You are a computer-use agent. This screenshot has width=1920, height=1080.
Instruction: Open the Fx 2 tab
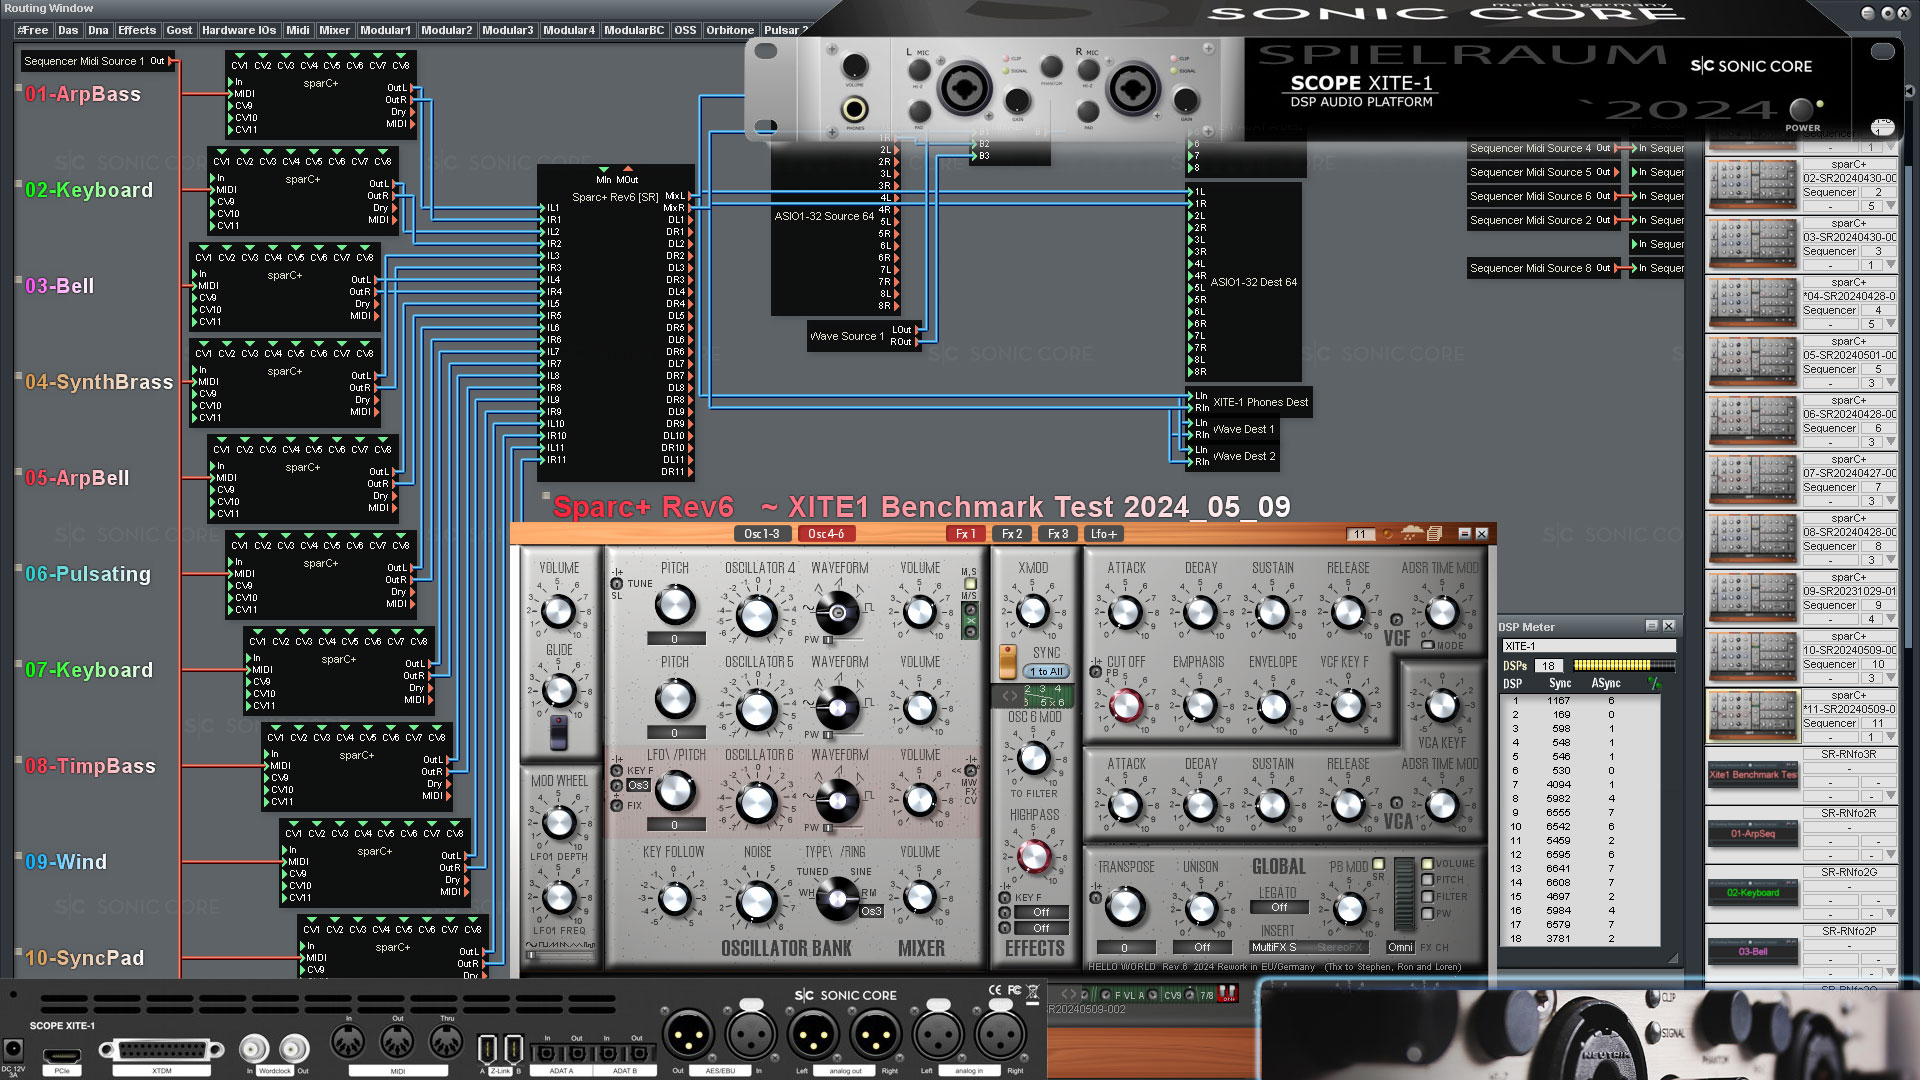pos(1012,534)
